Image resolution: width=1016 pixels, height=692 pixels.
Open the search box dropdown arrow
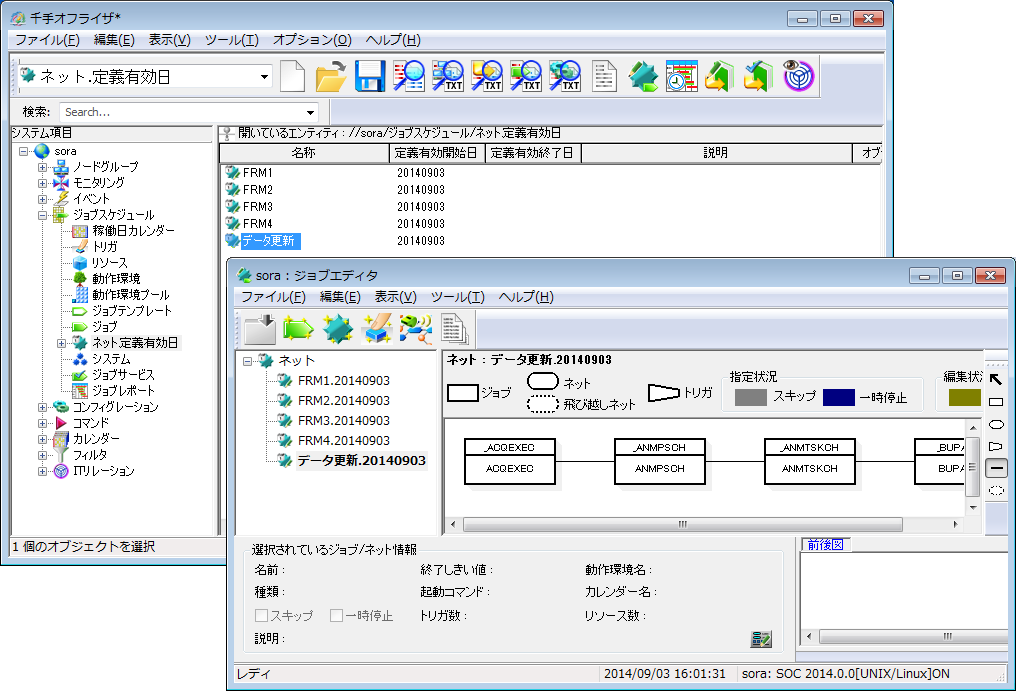(x=311, y=113)
